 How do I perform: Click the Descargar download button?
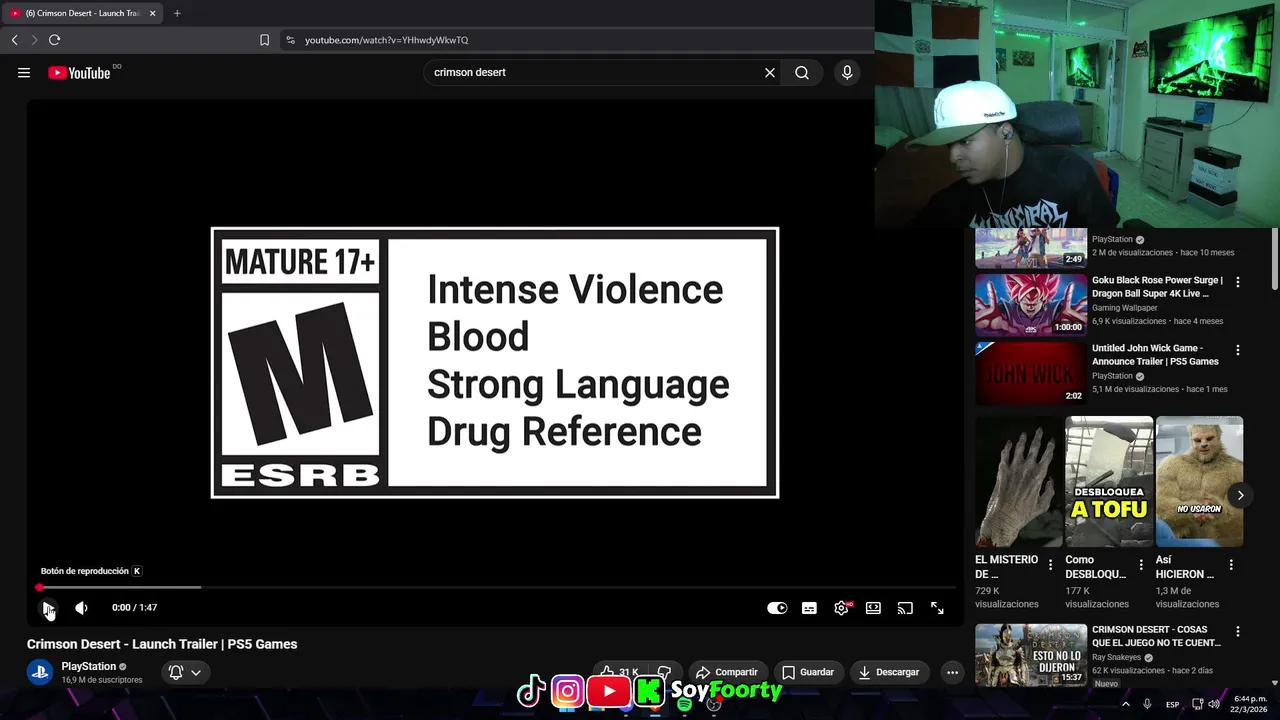[889, 672]
